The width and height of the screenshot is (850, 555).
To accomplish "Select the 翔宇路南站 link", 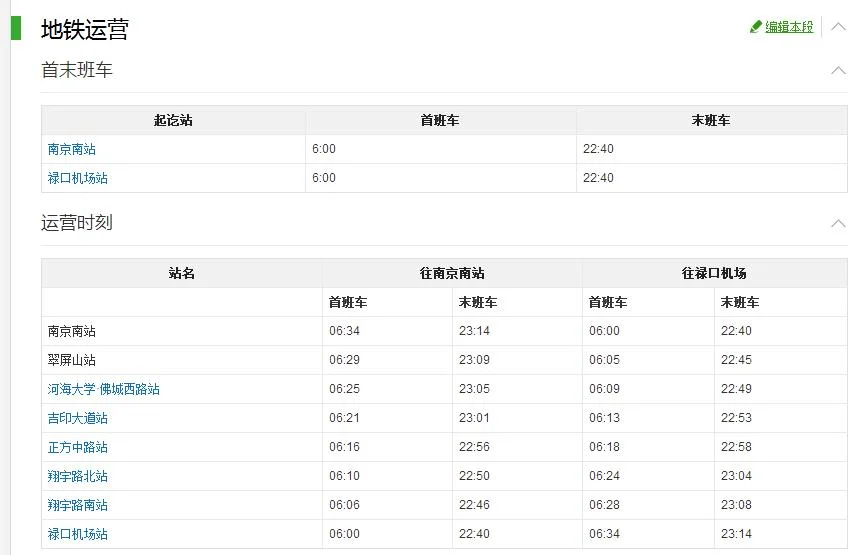I will tap(78, 505).
